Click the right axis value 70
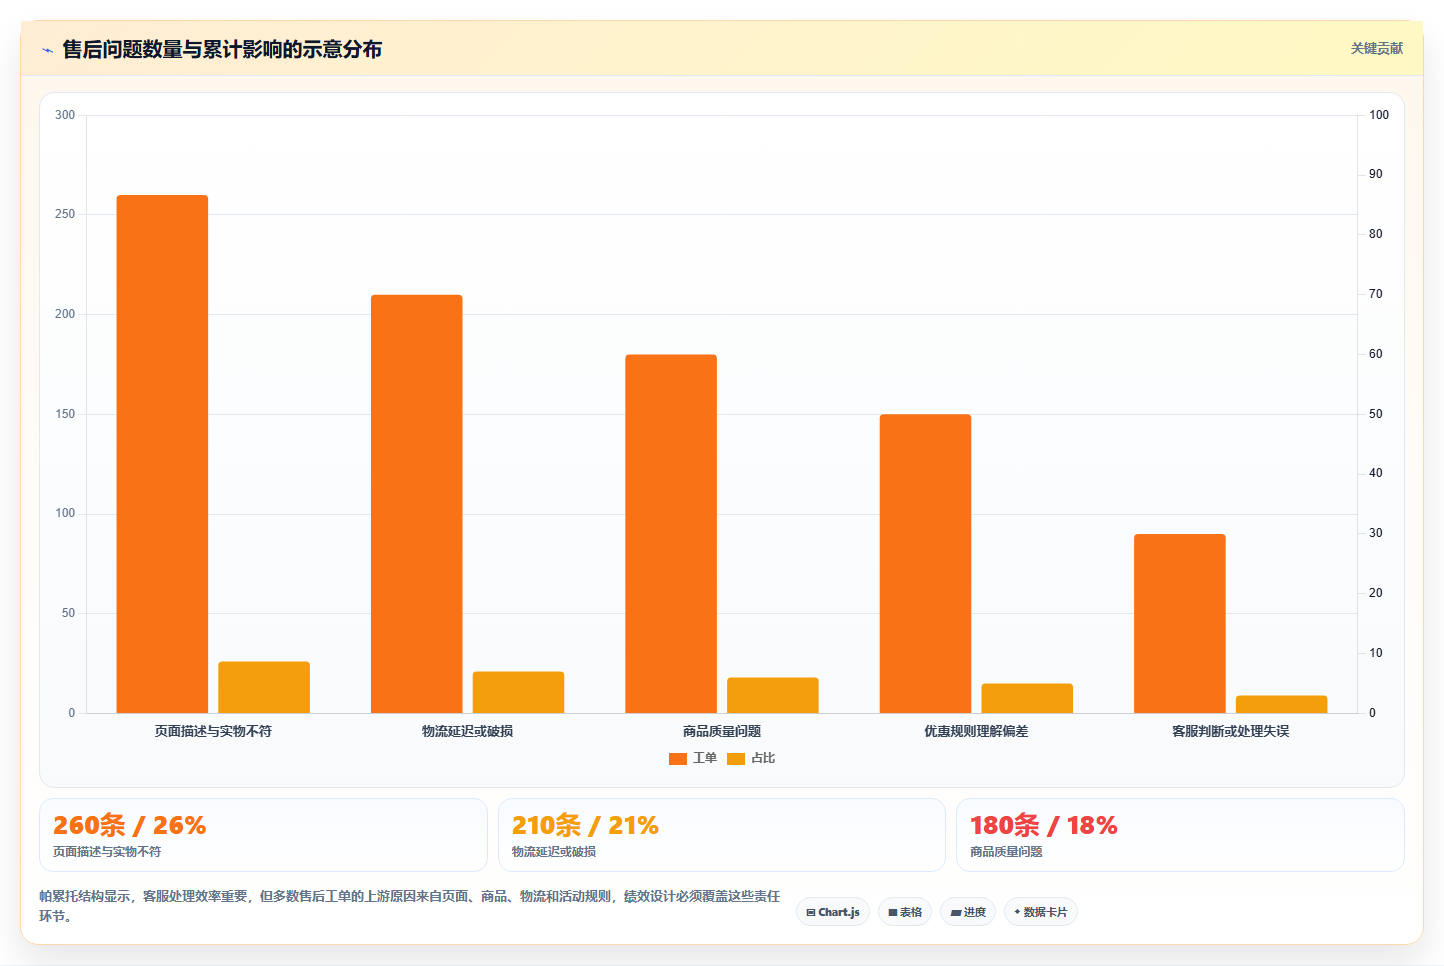This screenshot has height=966, width=1444. point(1376,294)
